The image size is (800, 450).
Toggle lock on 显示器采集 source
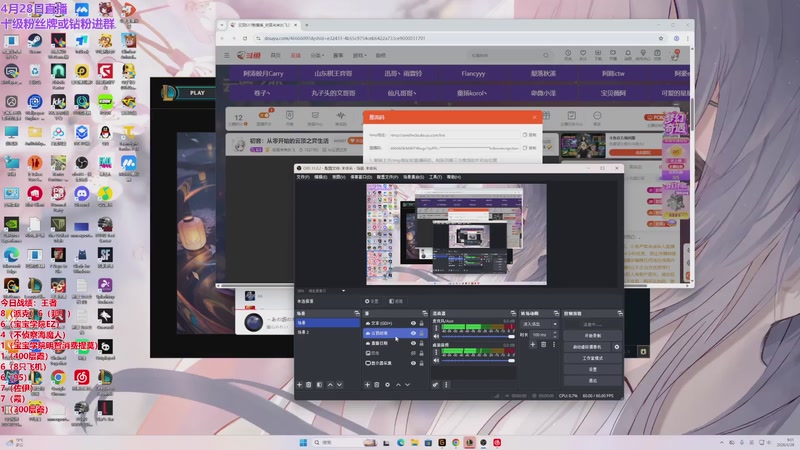pos(421,363)
